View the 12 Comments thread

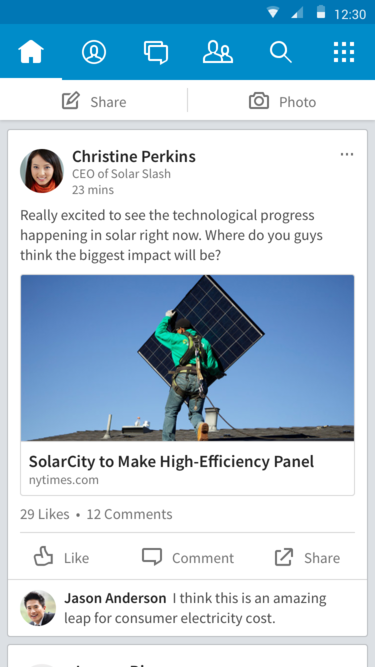tap(130, 514)
